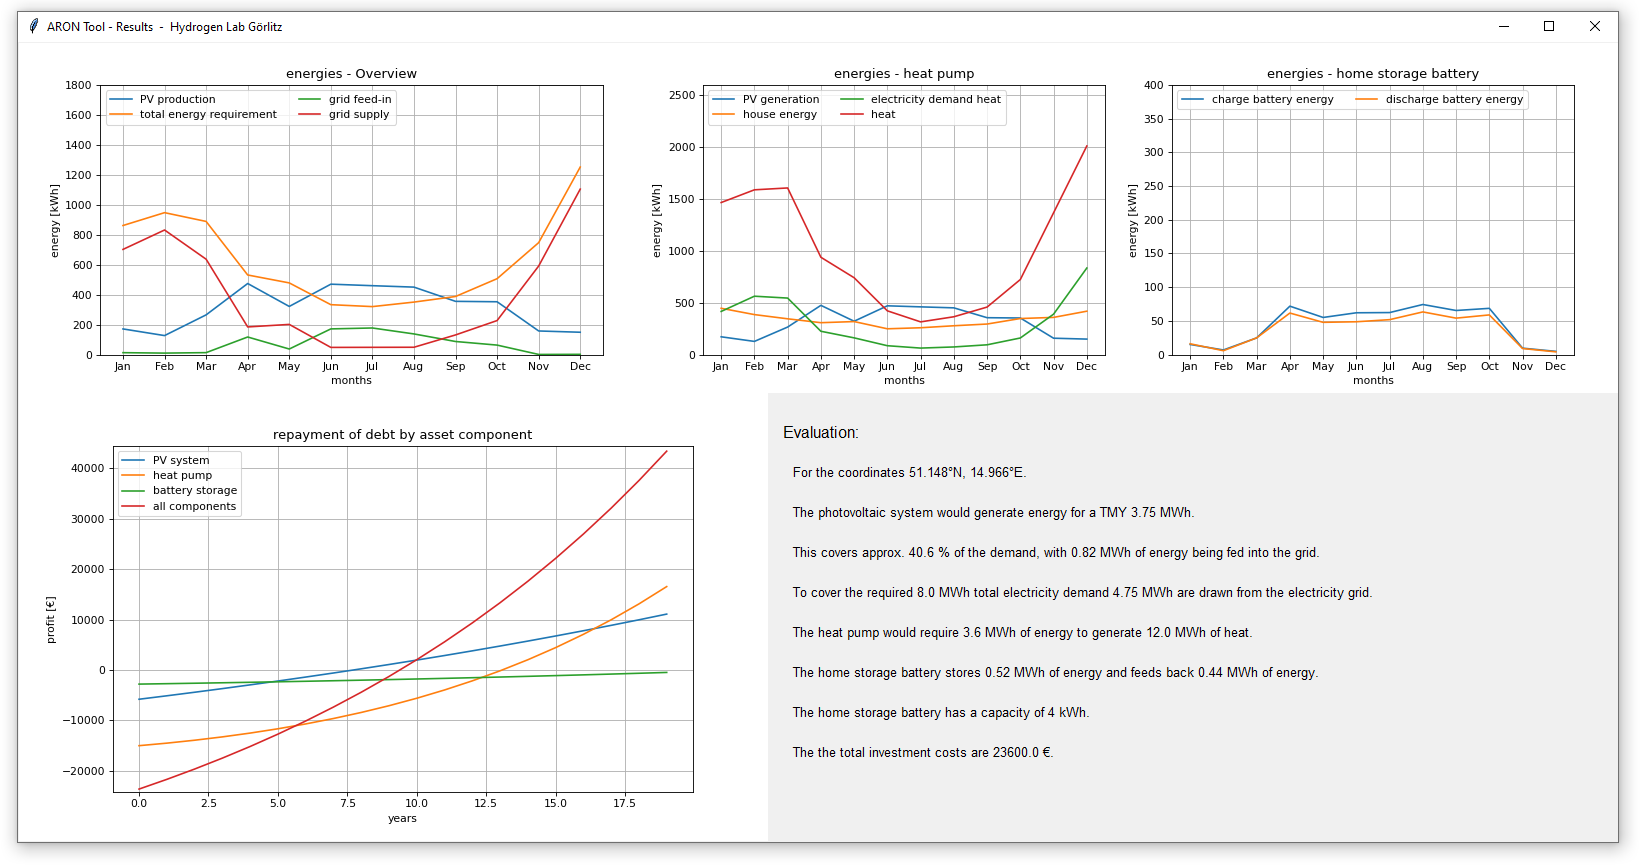Click the total investment costs text line
1643x868 pixels.
pos(922,753)
